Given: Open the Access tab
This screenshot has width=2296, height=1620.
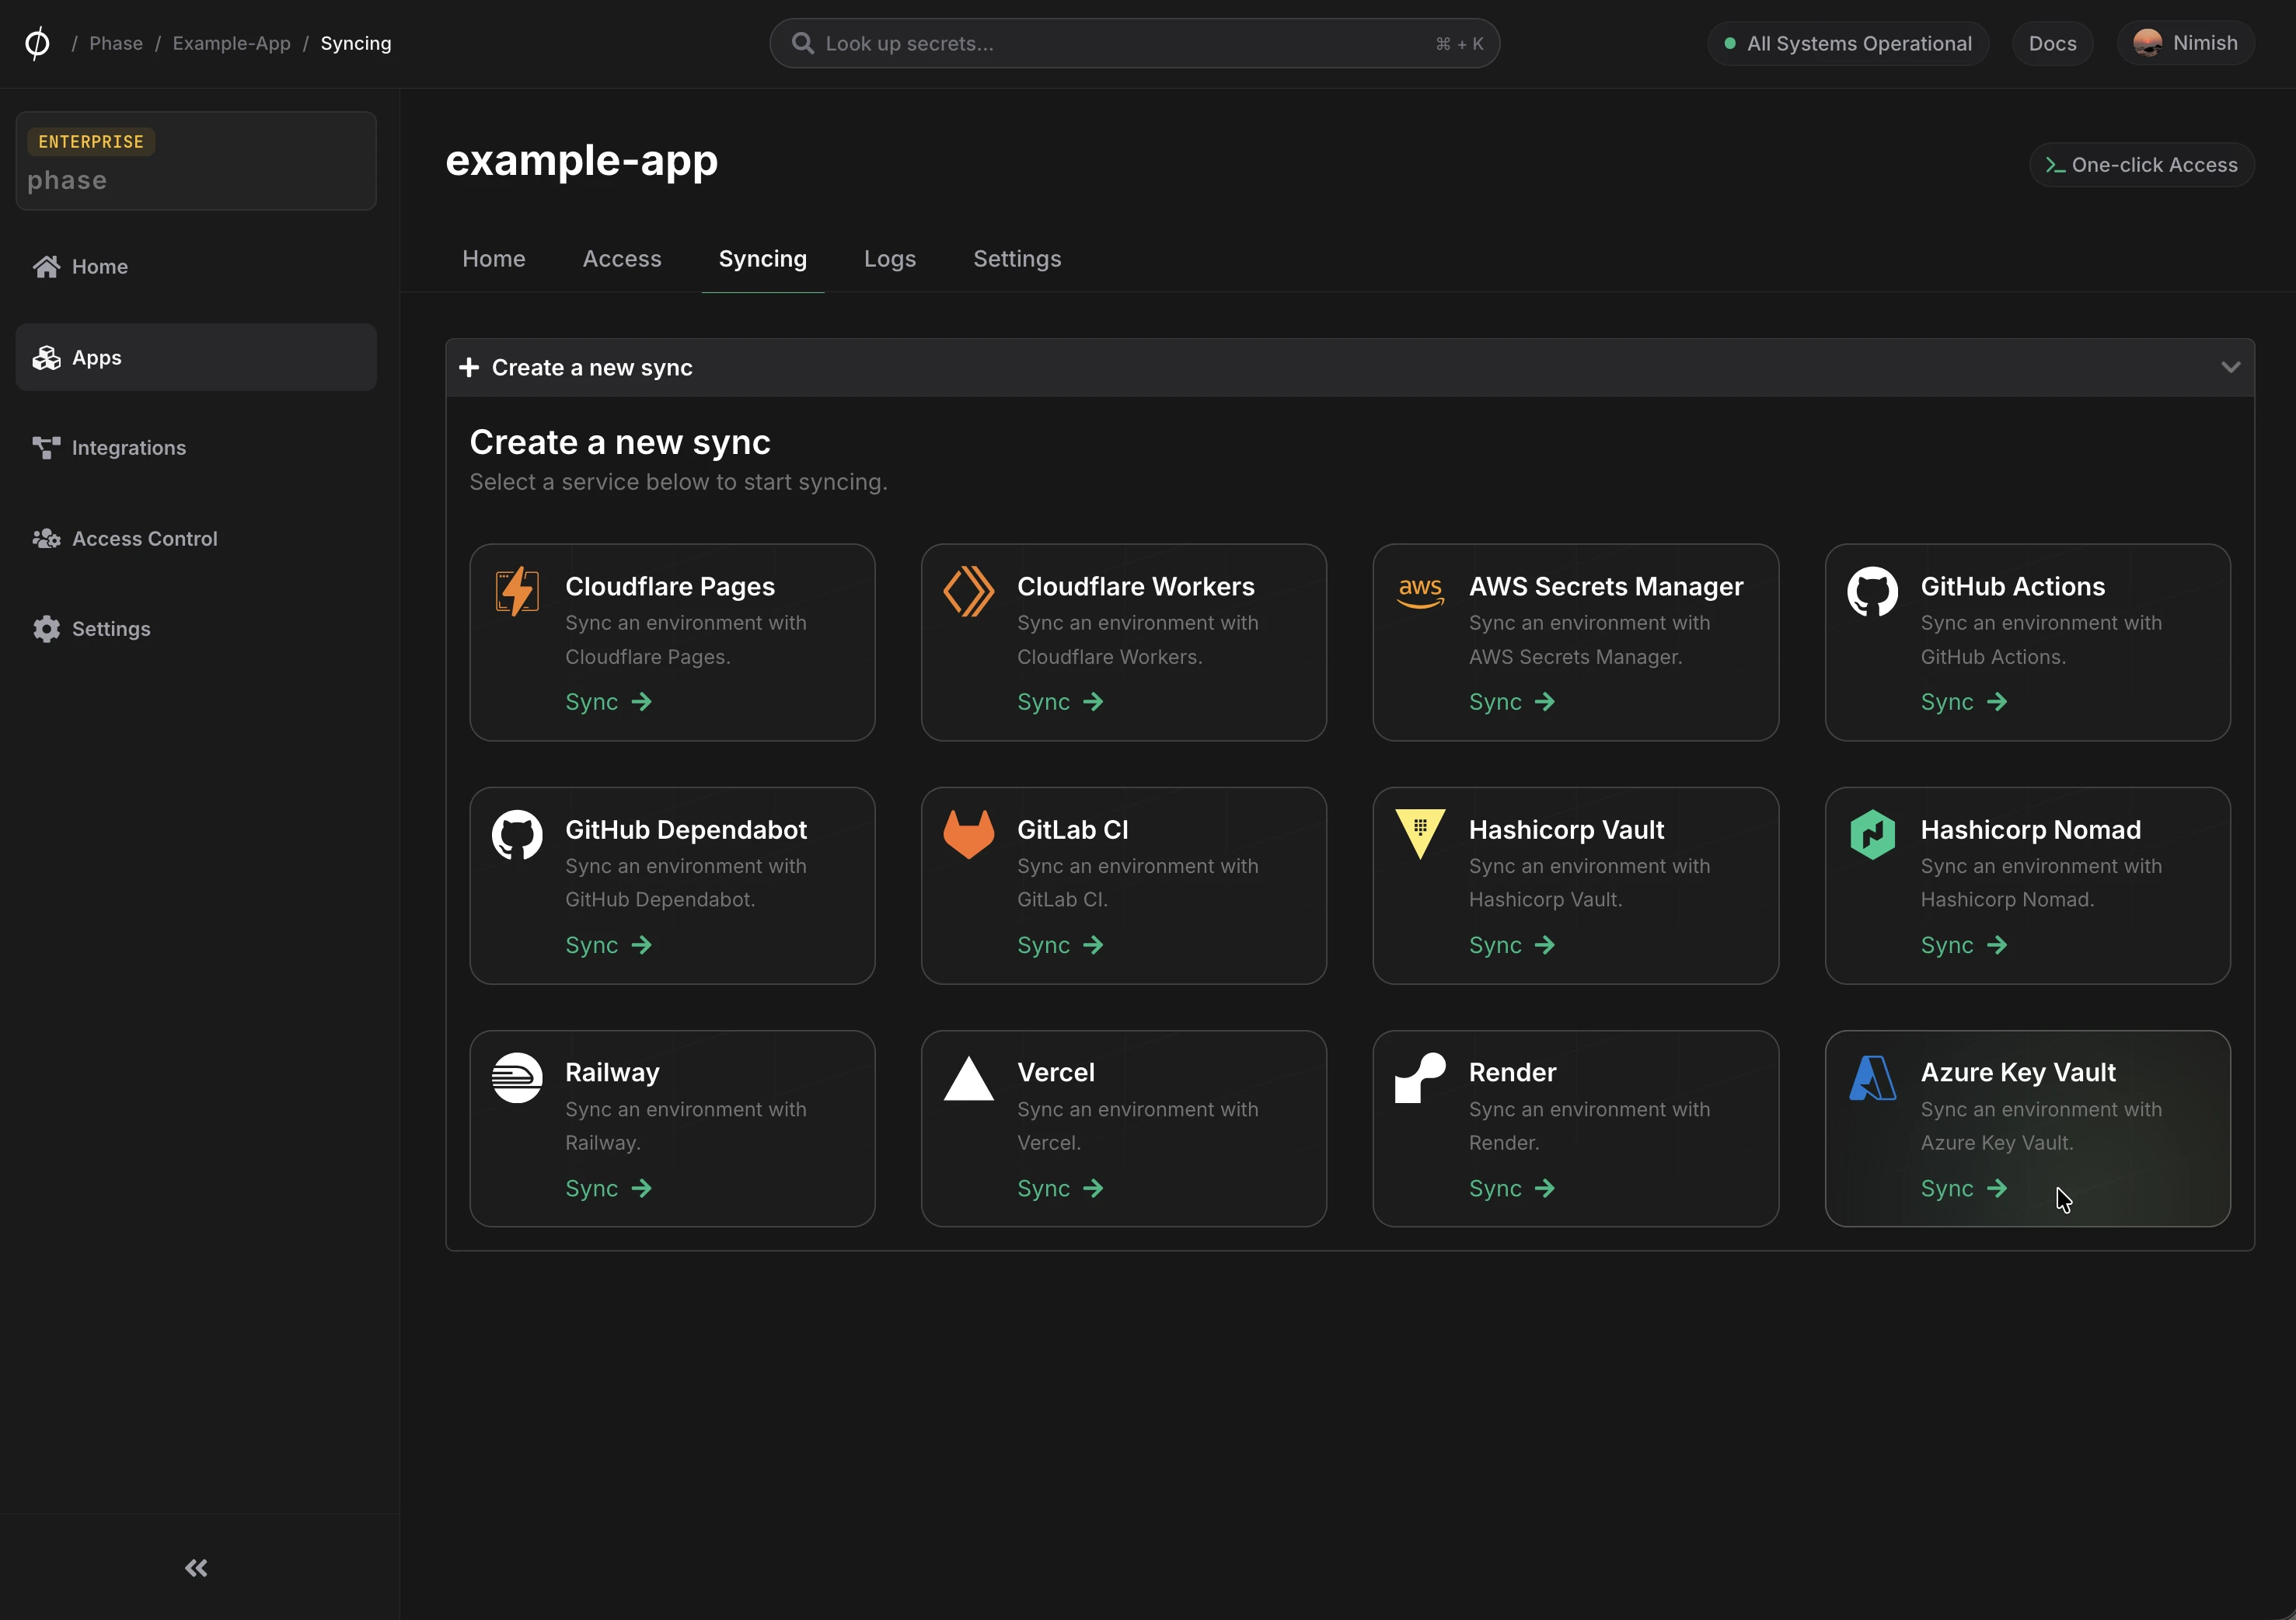Looking at the screenshot, I should coord(621,258).
